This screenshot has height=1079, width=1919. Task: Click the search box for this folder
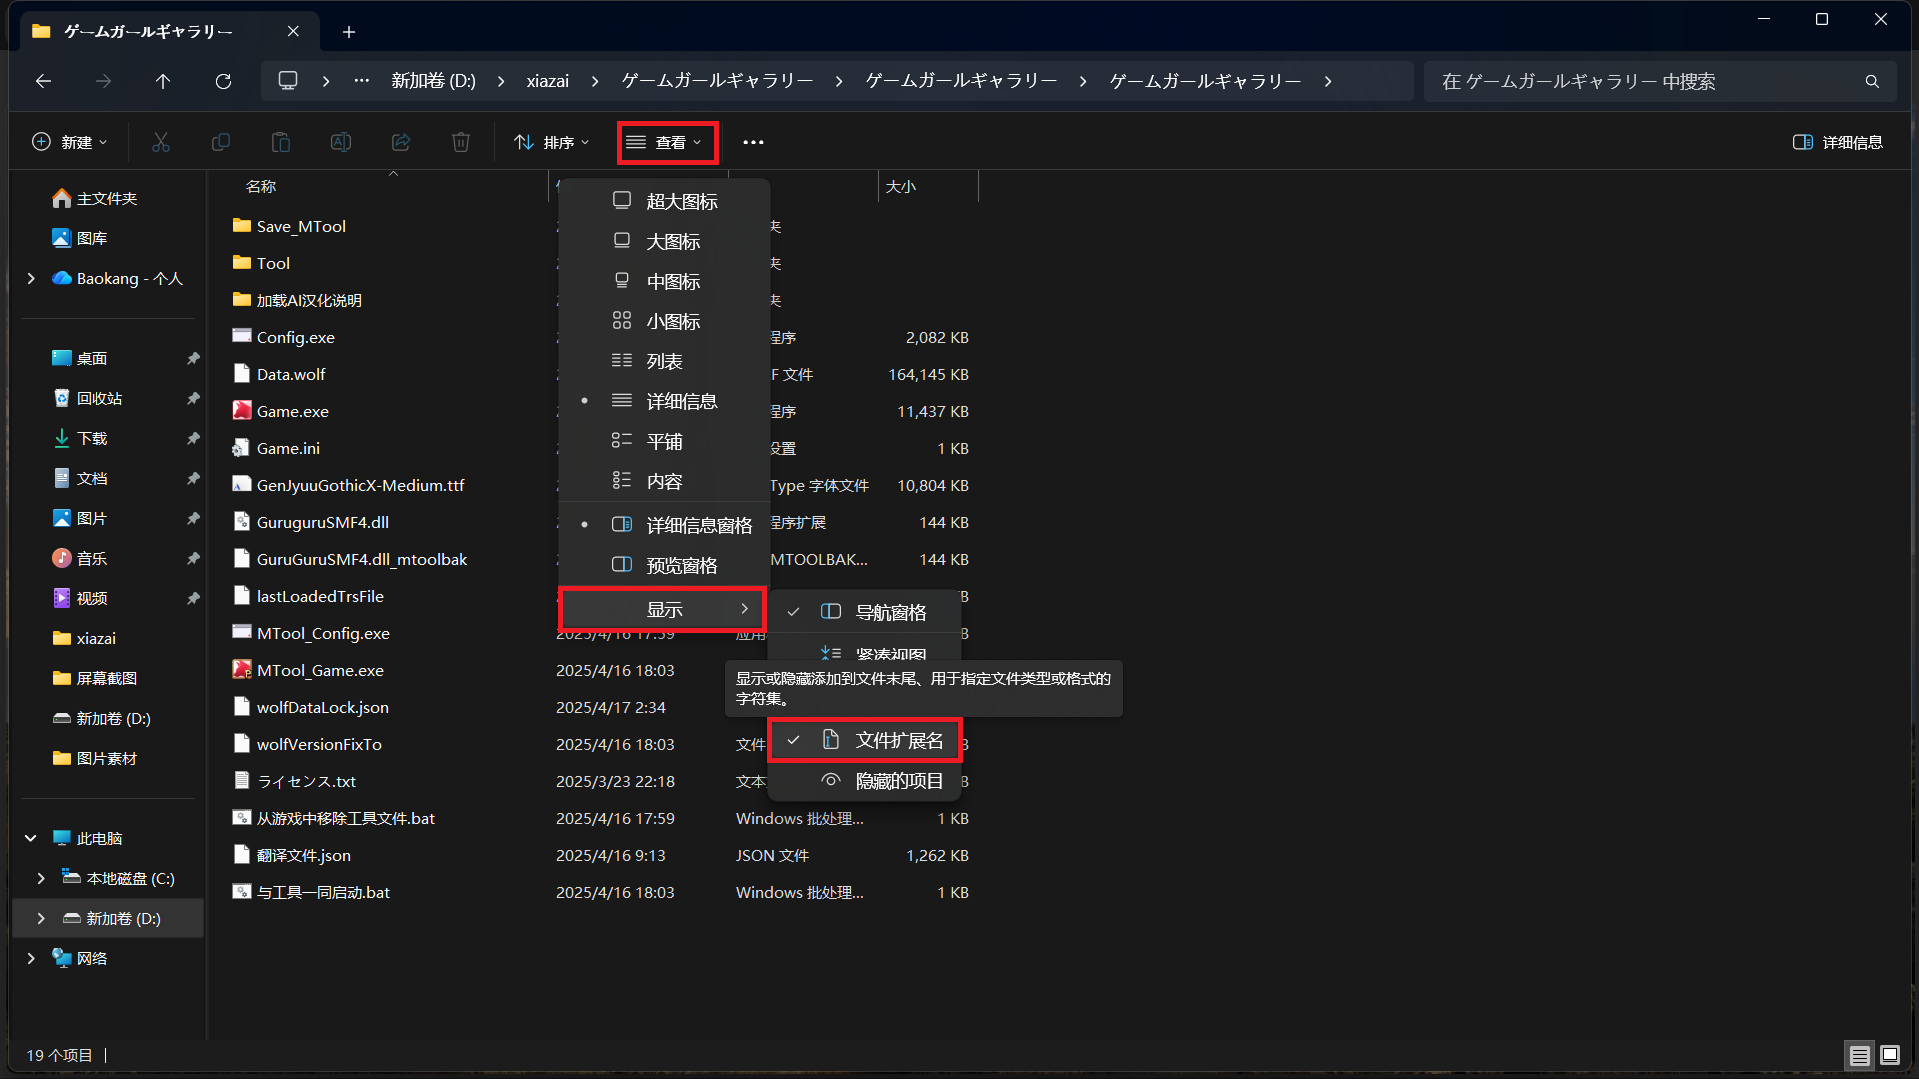tap(1660, 81)
